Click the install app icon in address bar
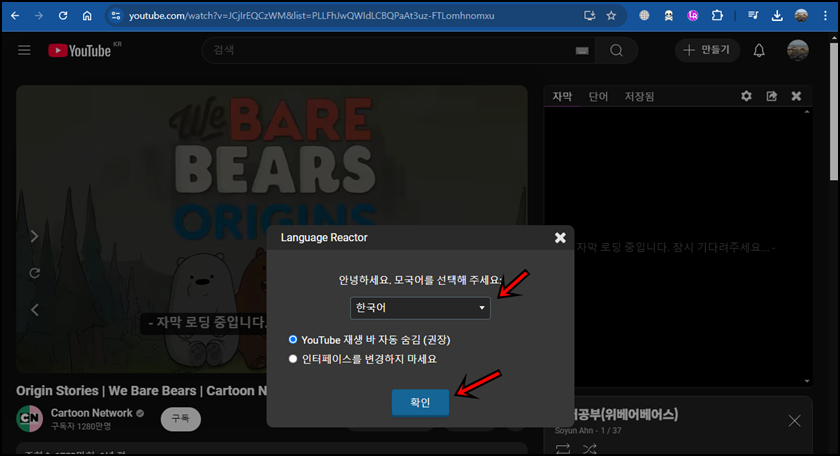840x456 pixels. pyautogui.click(x=589, y=16)
